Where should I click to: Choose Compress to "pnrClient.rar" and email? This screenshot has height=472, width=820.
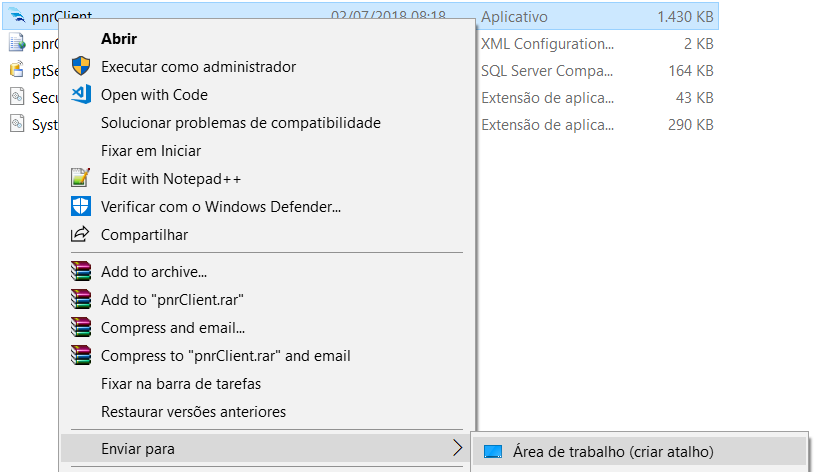(225, 356)
